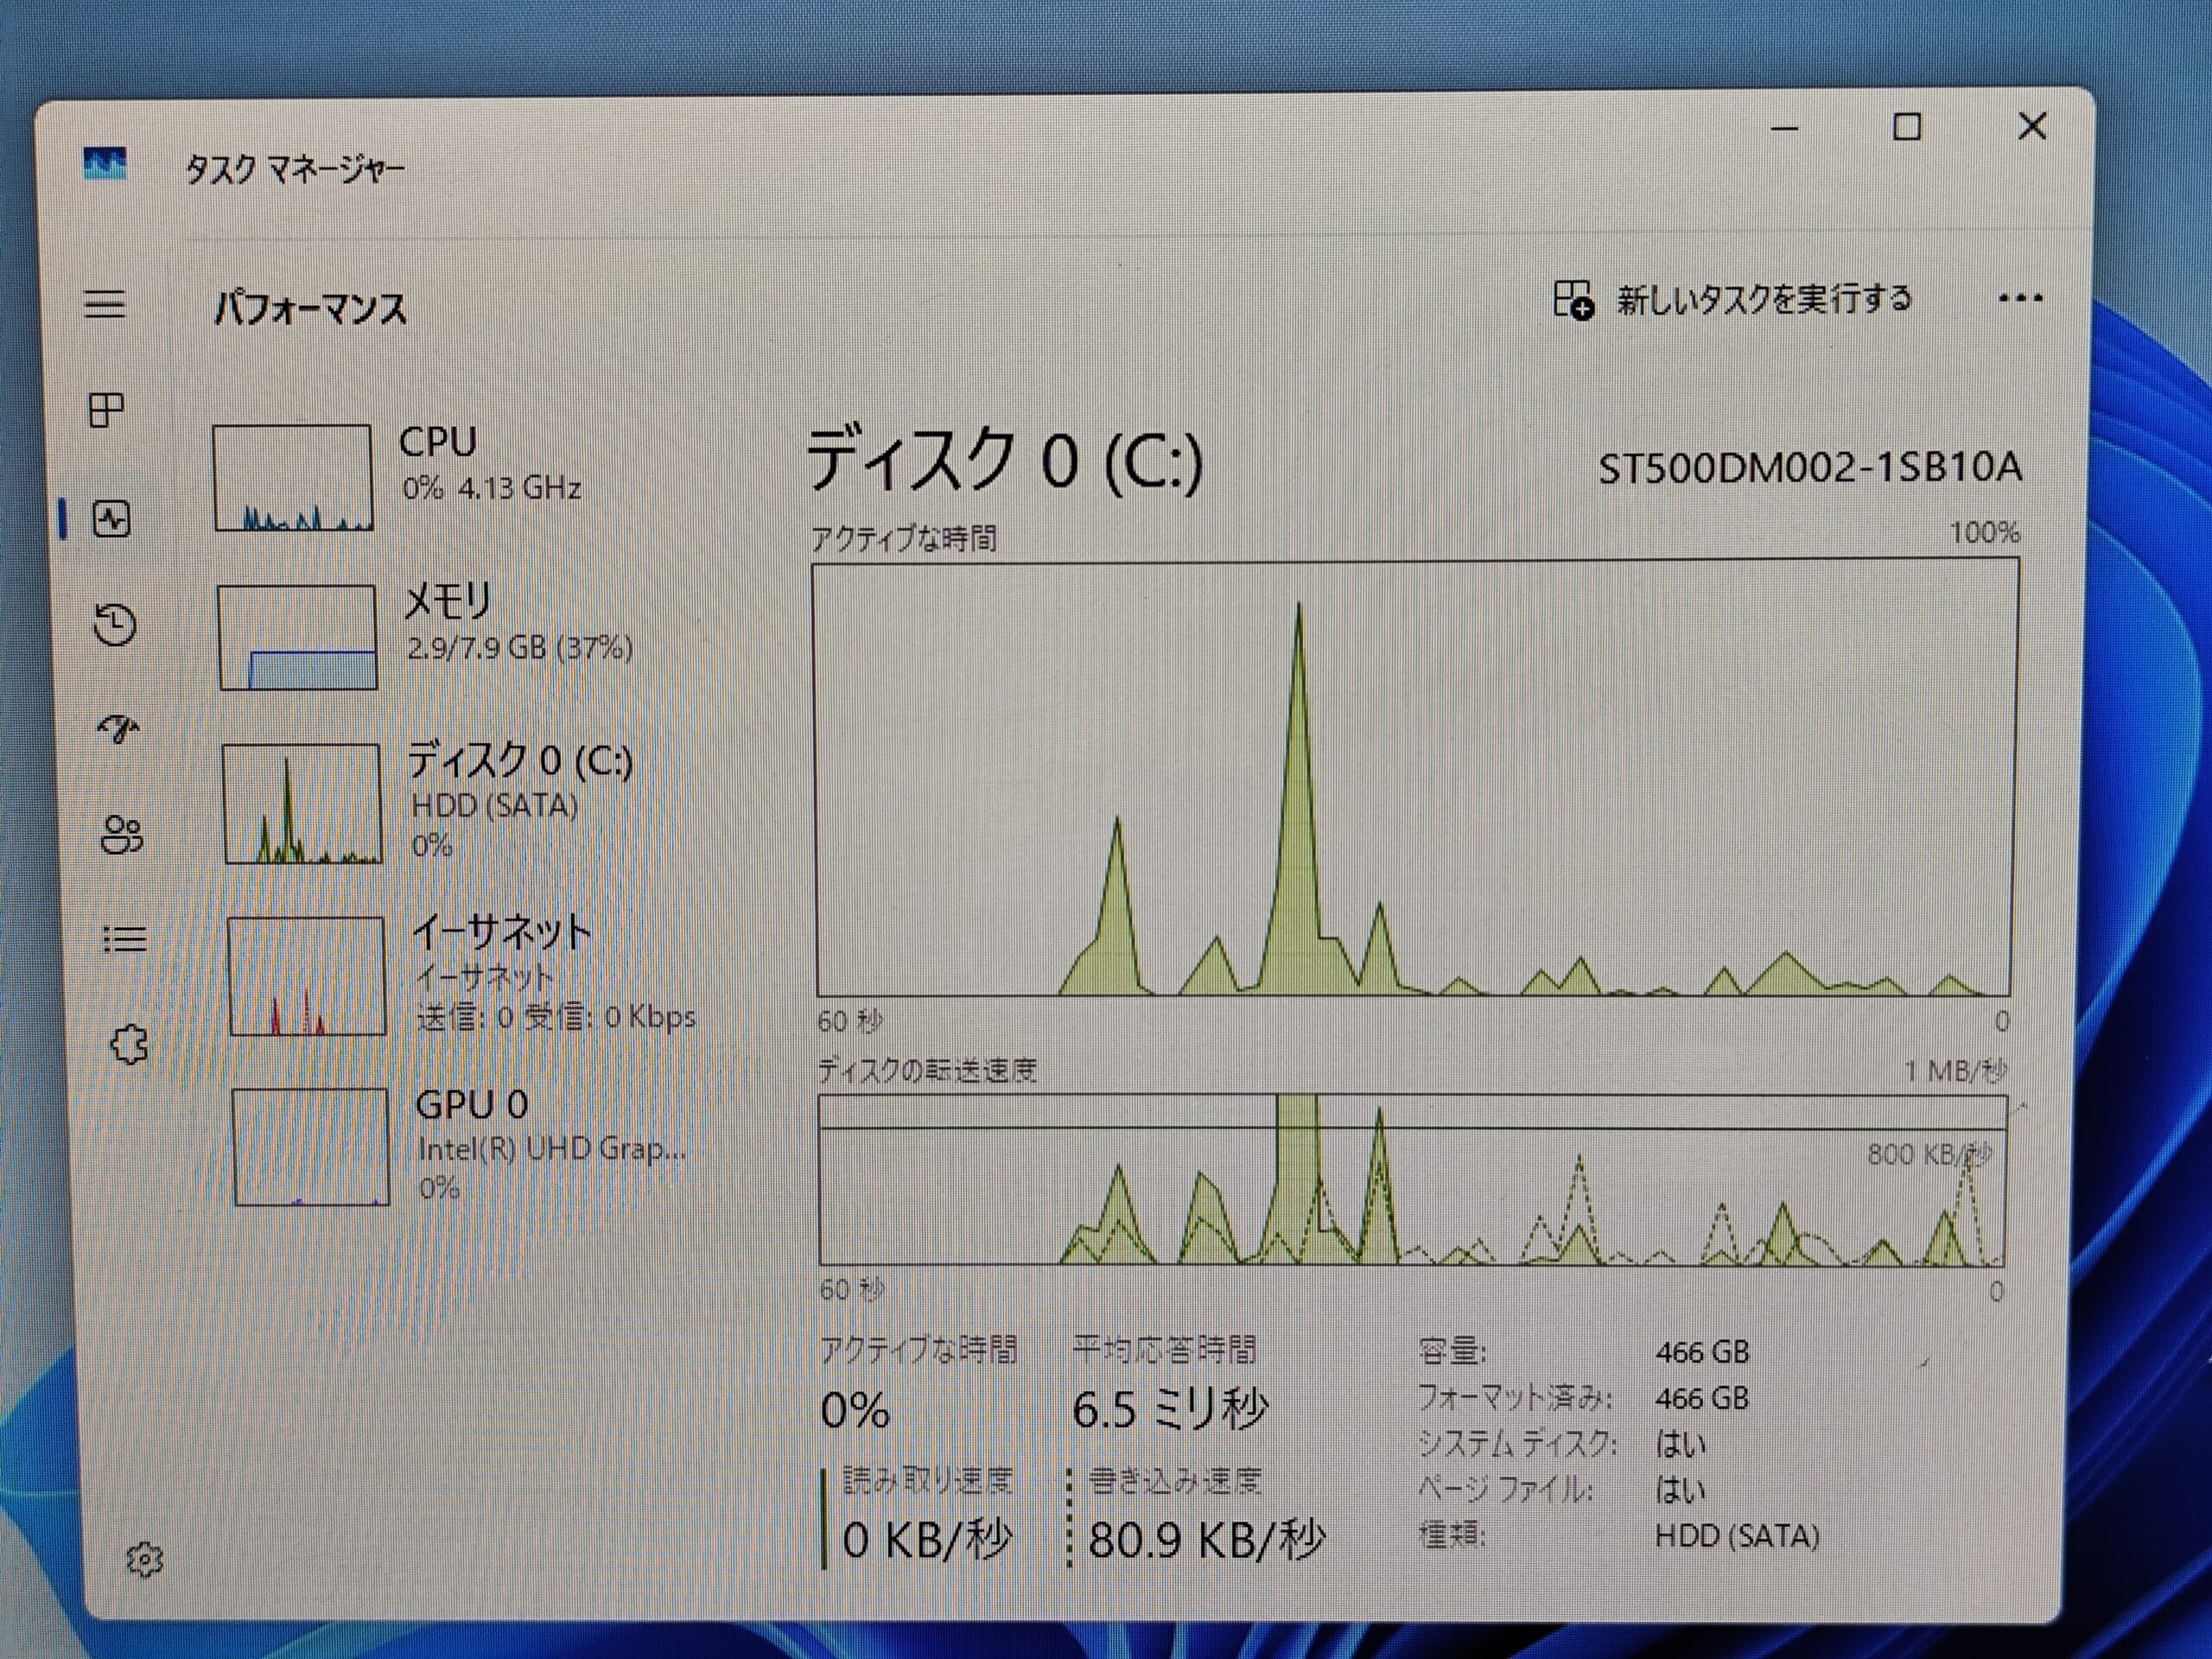Click the 6.5 ミリ秒 response time value
Screen dimensions: 2212x1659
1170,1409
